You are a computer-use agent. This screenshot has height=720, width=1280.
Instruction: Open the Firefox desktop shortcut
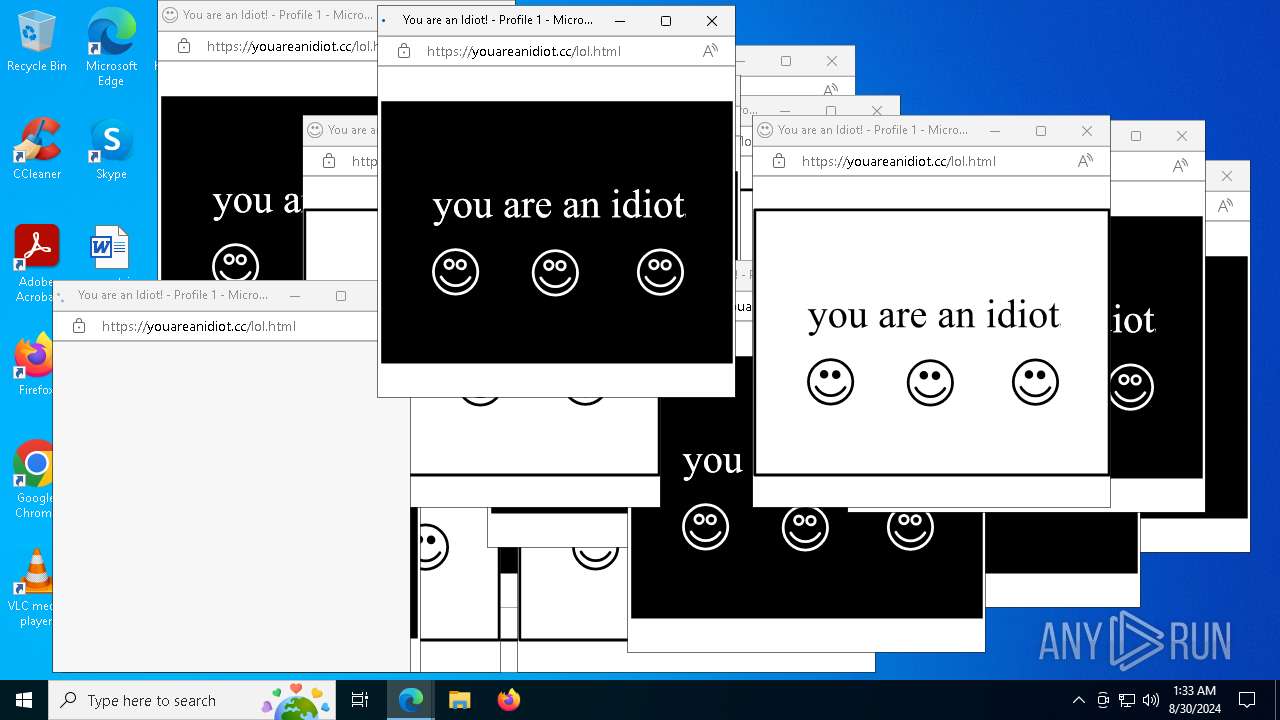(35, 365)
